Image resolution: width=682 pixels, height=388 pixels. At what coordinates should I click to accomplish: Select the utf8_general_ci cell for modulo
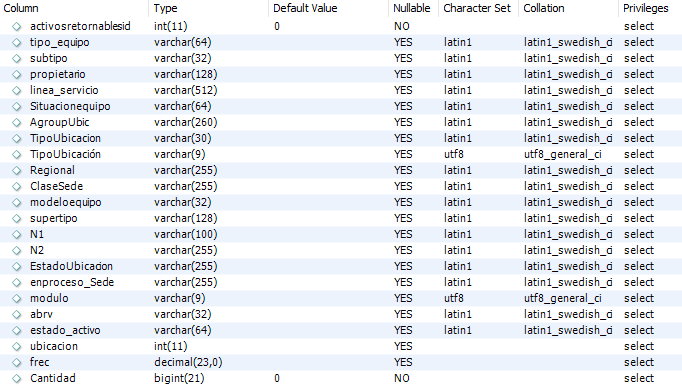563,298
